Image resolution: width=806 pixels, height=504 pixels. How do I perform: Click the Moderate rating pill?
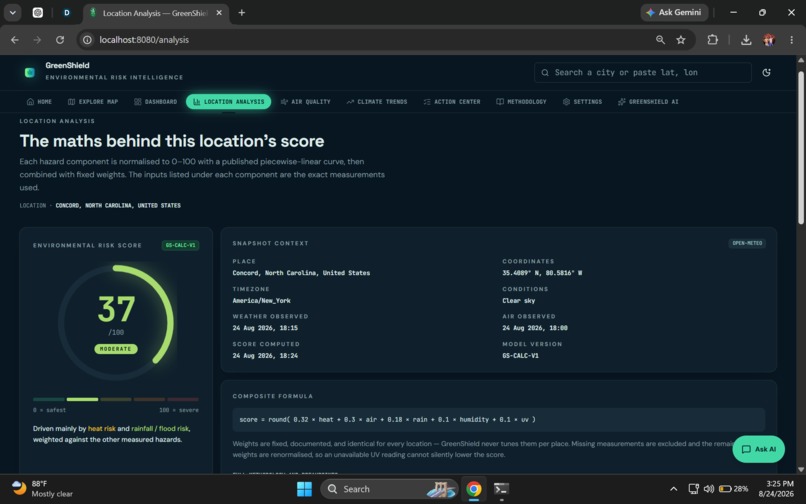(116, 349)
